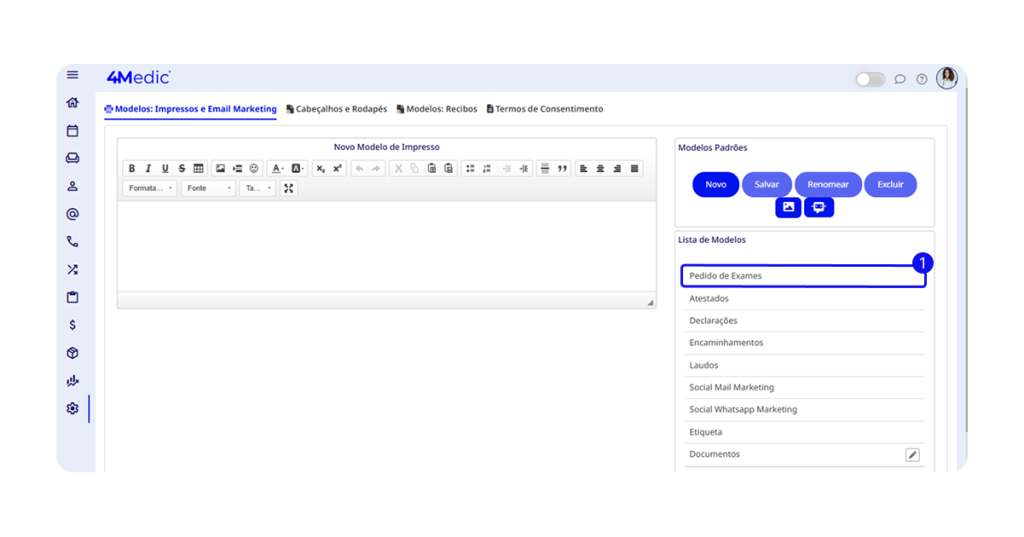This screenshot has width=1024, height=537.
Task: Click the Salvar button
Action: coord(767,185)
